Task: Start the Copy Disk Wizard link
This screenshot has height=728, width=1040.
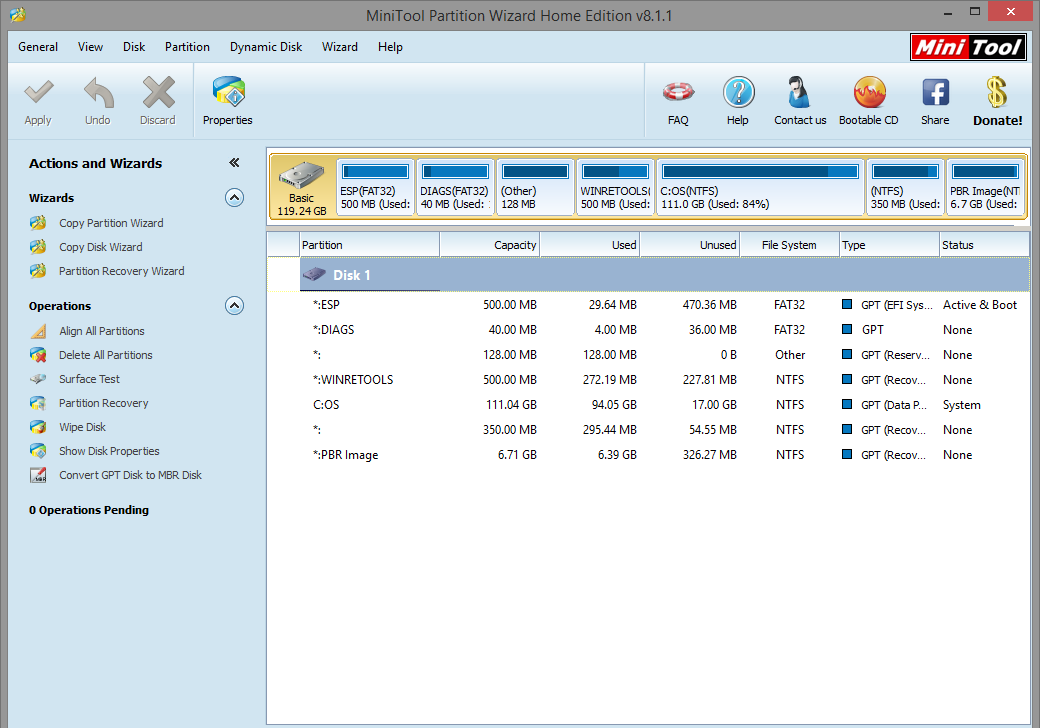Action: (x=101, y=247)
